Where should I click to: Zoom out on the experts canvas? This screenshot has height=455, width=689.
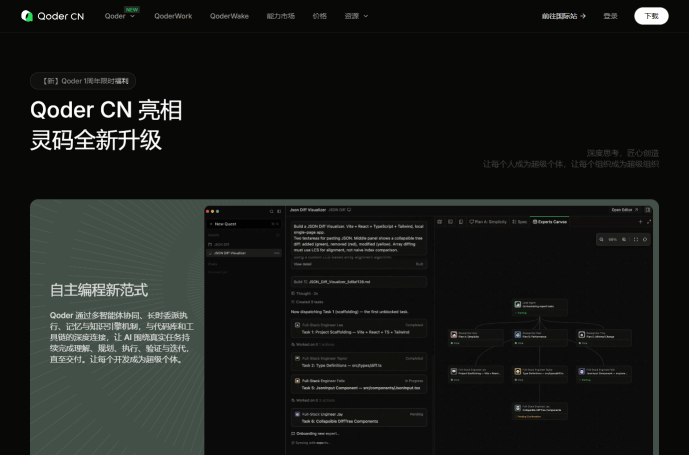tap(602, 240)
